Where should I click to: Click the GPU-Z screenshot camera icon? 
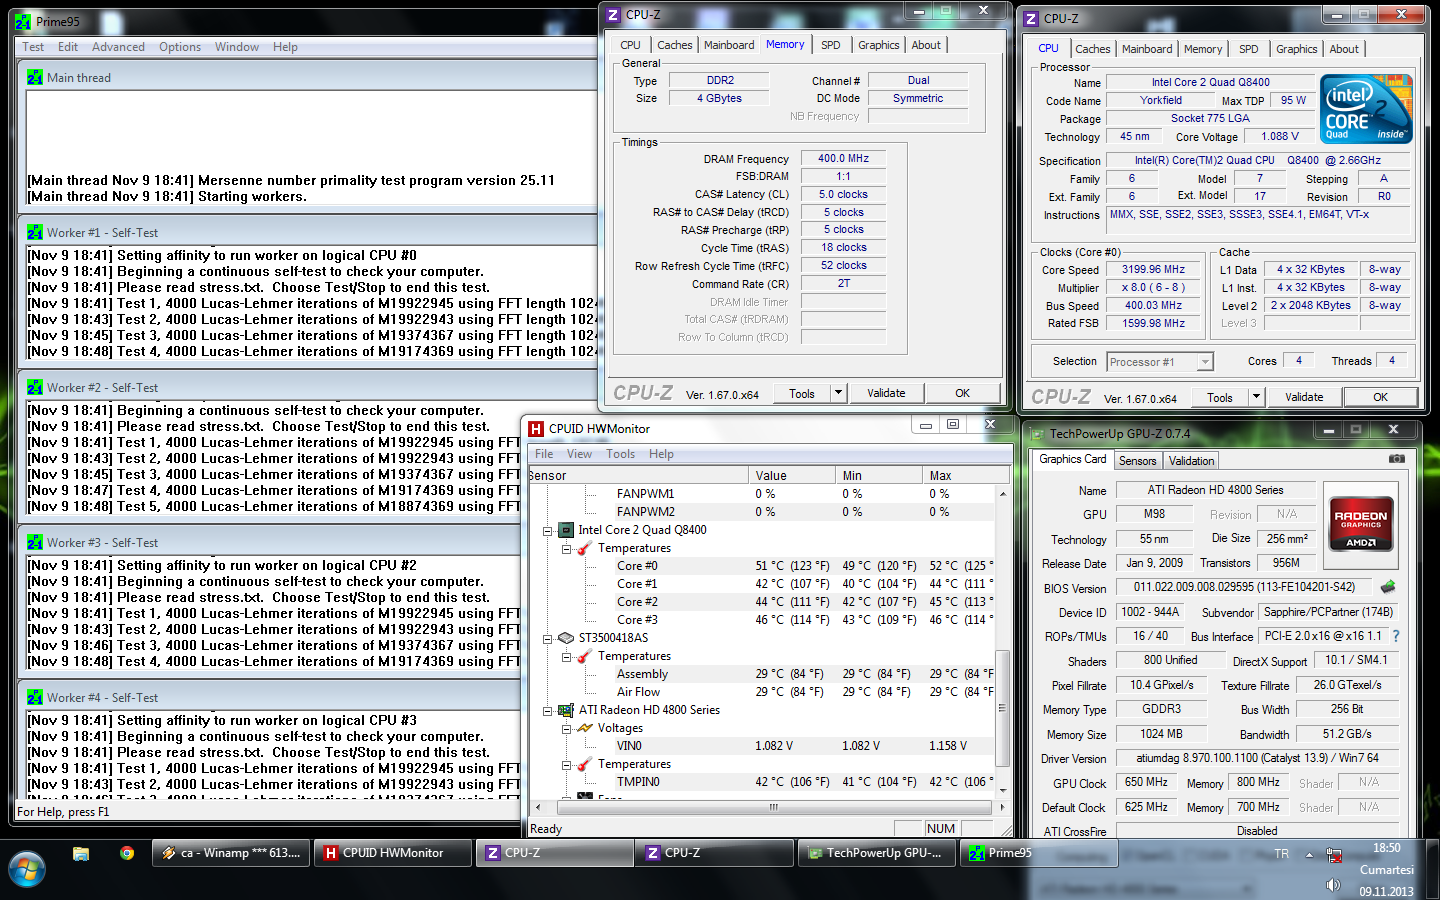click(1397, 458)
